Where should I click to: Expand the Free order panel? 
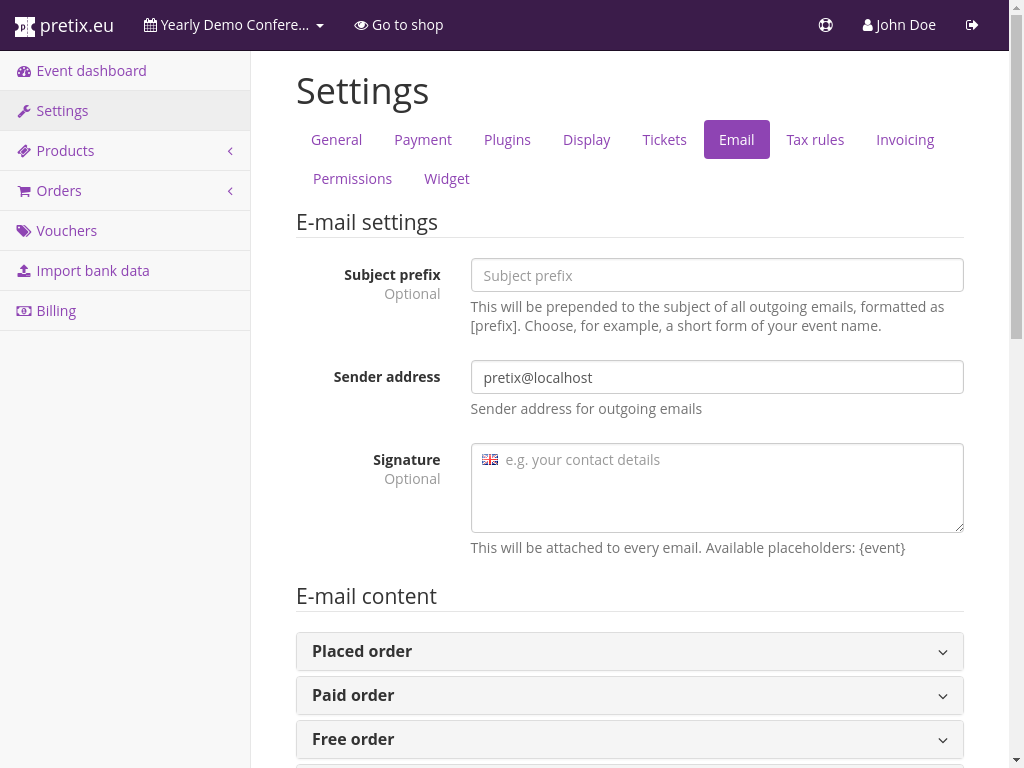[x=630, y=739]
